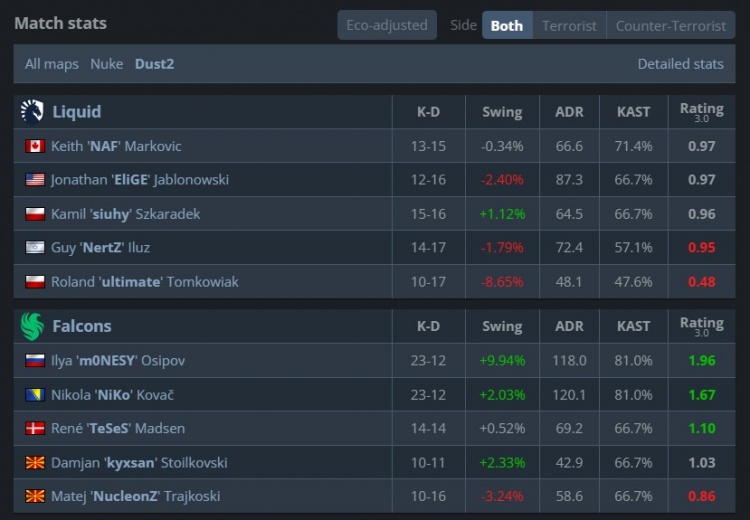Click the US flag beside EliGE
Viewport: 750px width, 520px height.
click(x=35, y=180)
